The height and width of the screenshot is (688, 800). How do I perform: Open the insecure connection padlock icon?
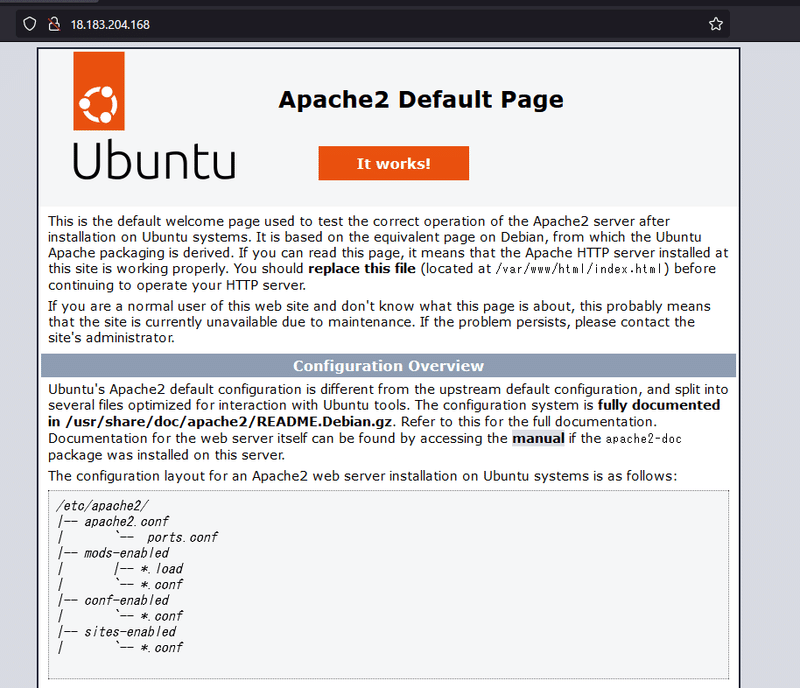(54, 24)
